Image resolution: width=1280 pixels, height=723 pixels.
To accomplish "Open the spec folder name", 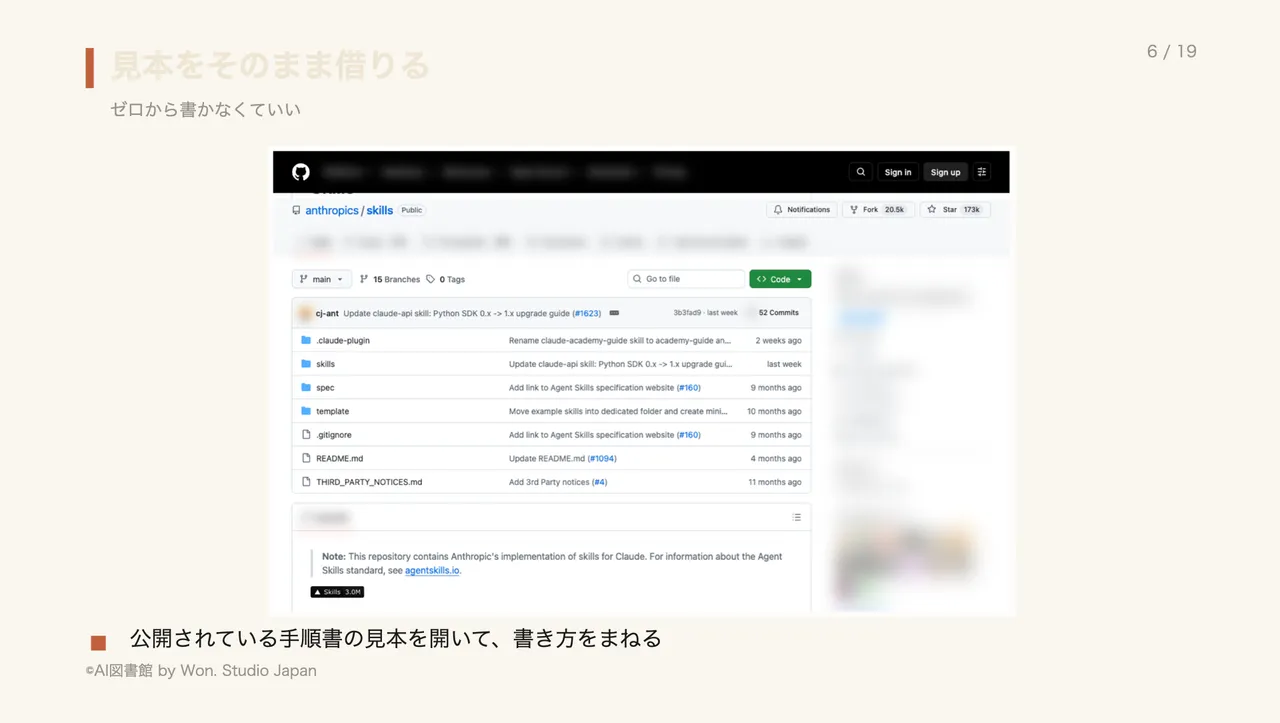I will coord(325,387).
